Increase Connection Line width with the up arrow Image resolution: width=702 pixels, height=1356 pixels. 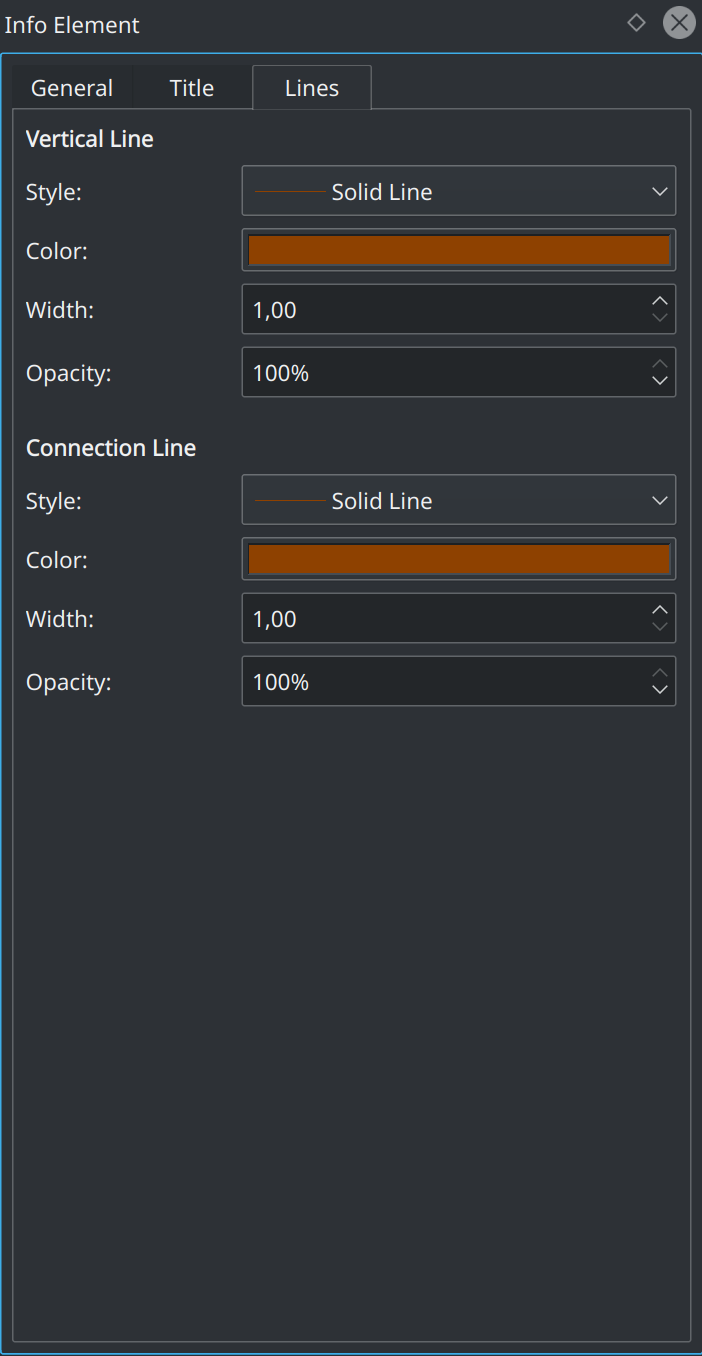coord(660,609)
